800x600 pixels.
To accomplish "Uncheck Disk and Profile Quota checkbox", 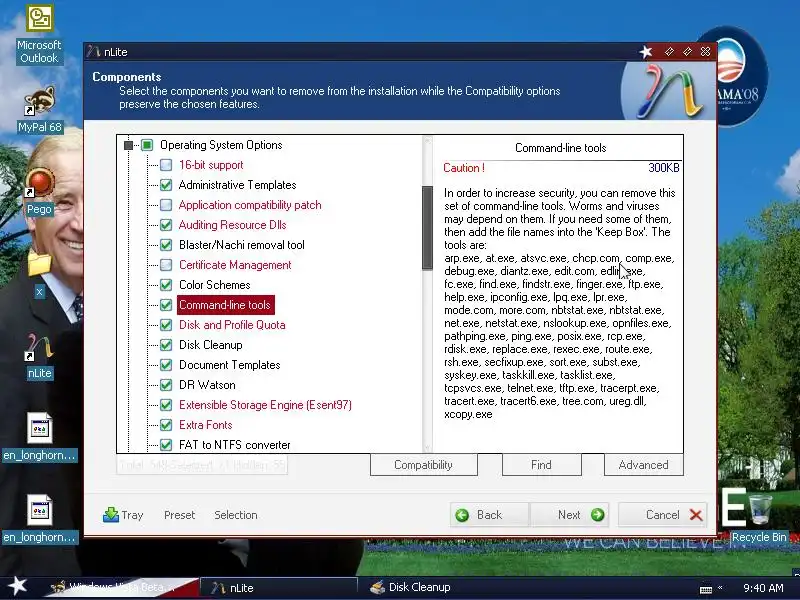I will click(x=166, y=324).
